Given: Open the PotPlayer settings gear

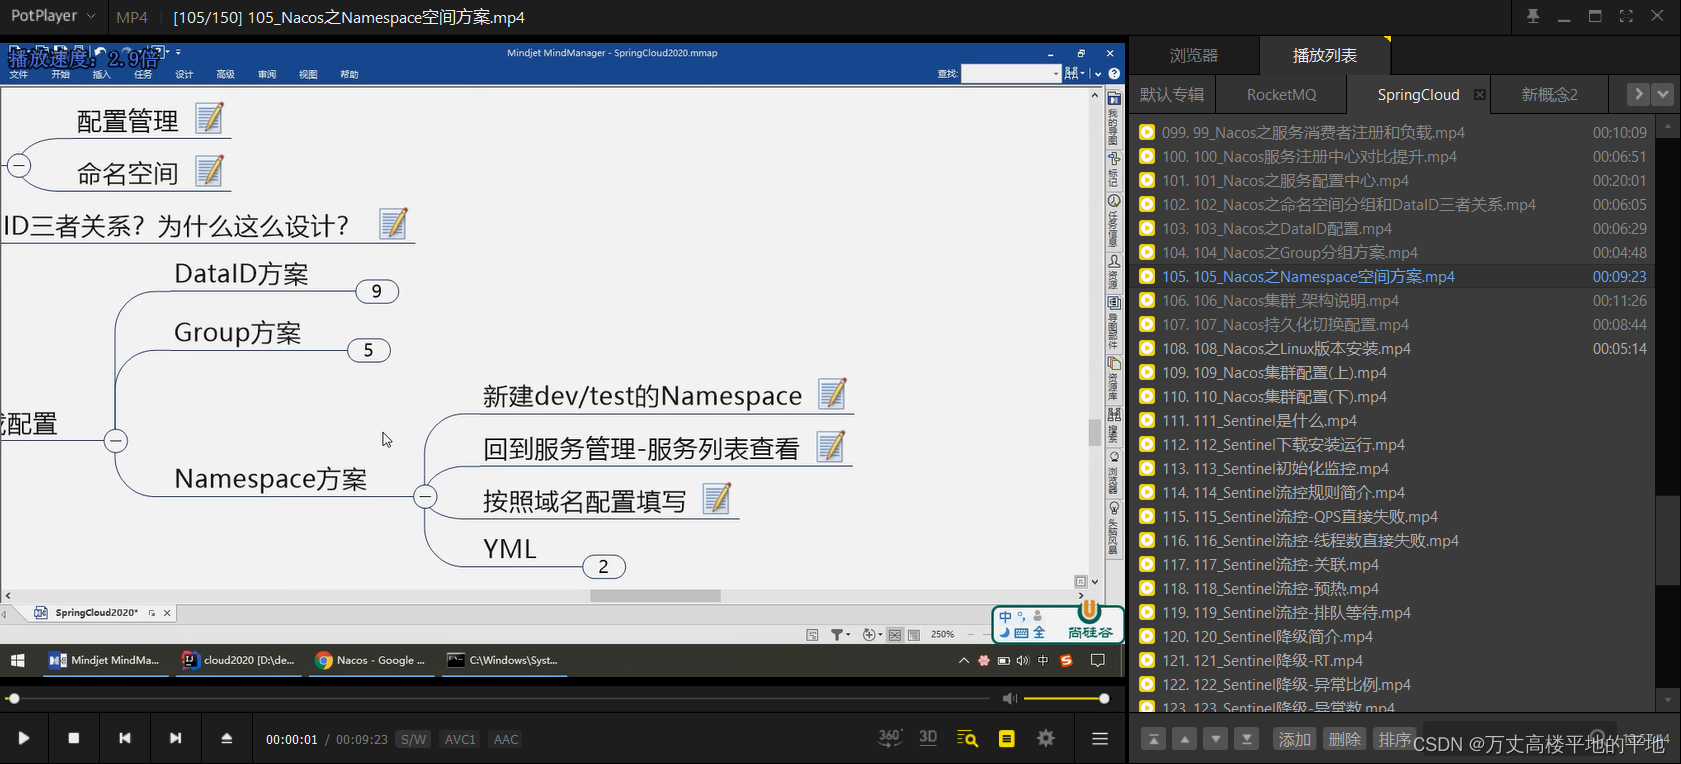Looking at the screenshot, I should click(1046, 739).
